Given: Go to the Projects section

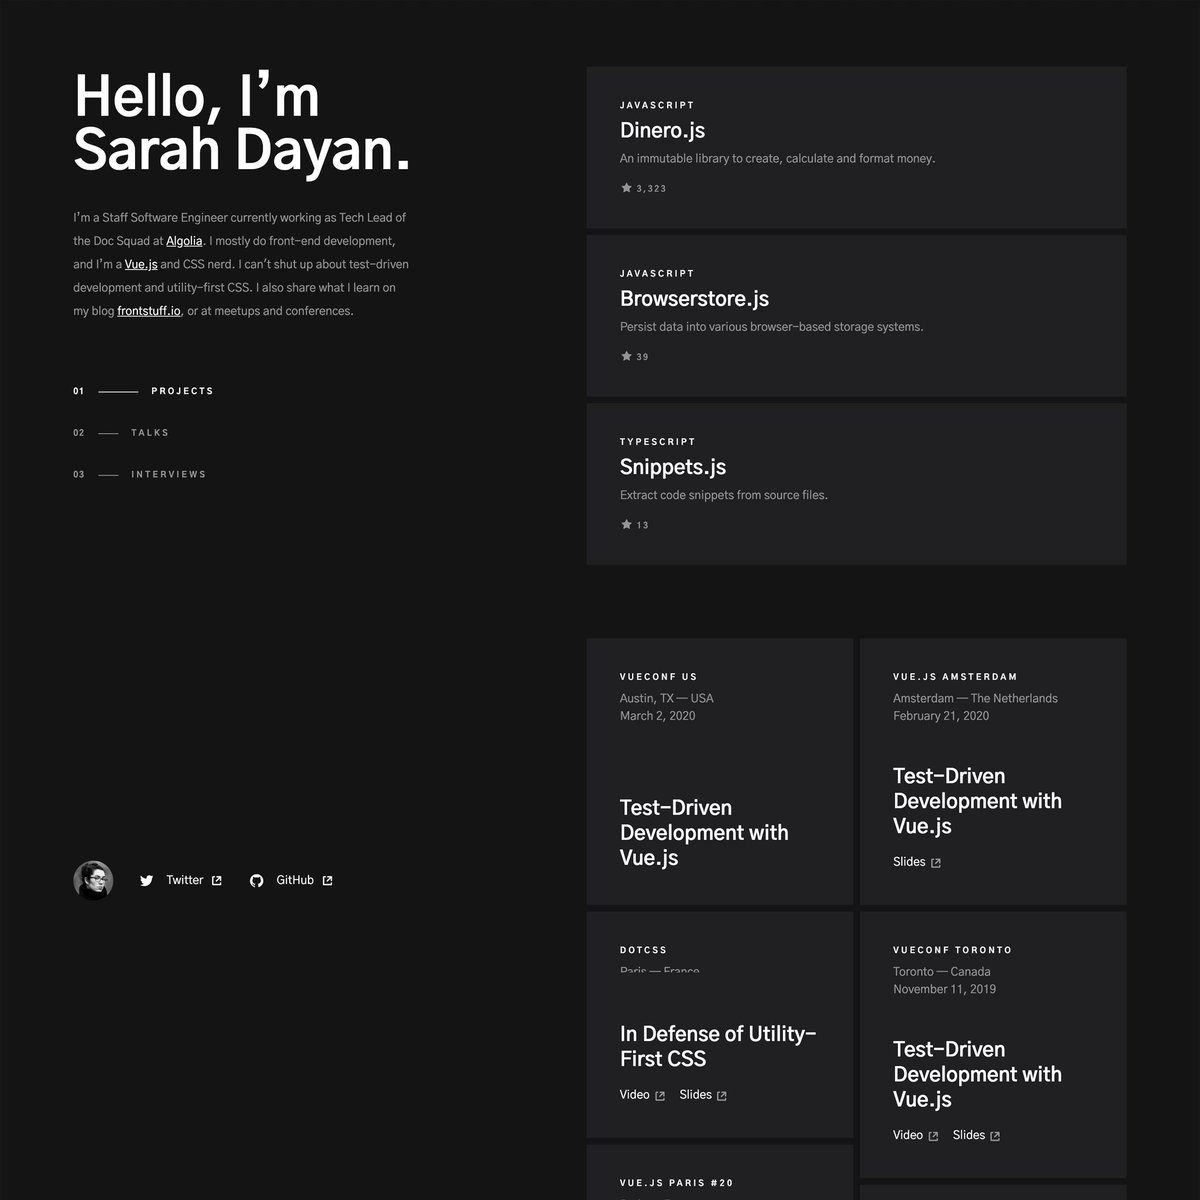Looking at the screenshot, I should coord(182,391).
